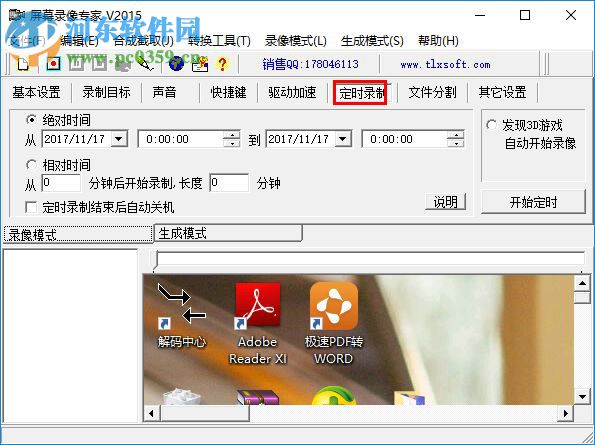This screenshot has height=445, width=595.
Task: Select the 录像模式 lower tab
Action: (x=78, y=234)
